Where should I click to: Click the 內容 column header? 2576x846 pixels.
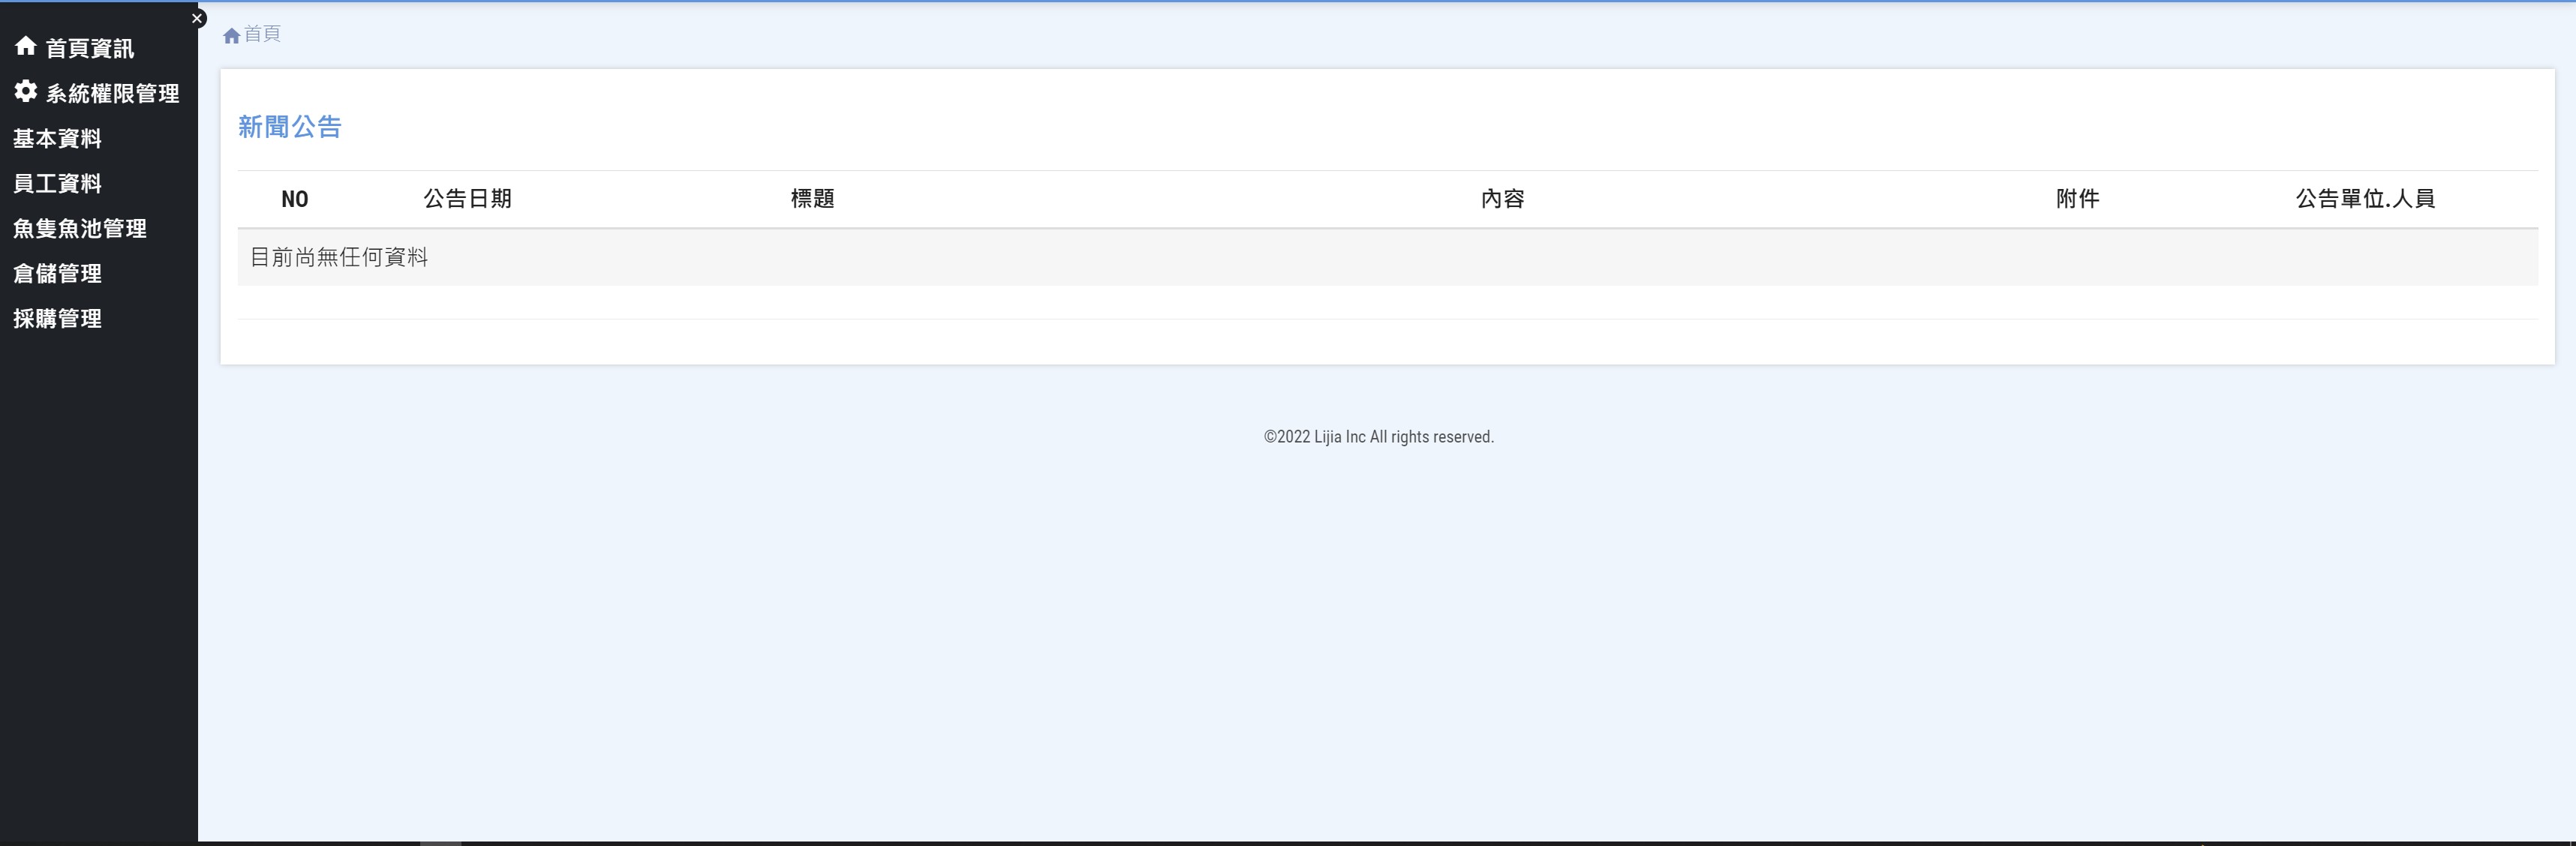1502,198
